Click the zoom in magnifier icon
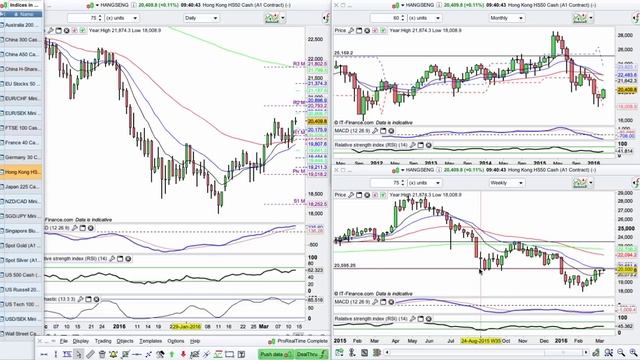The height and width of the screenshot is (360, 640). (x=633, y=353)
